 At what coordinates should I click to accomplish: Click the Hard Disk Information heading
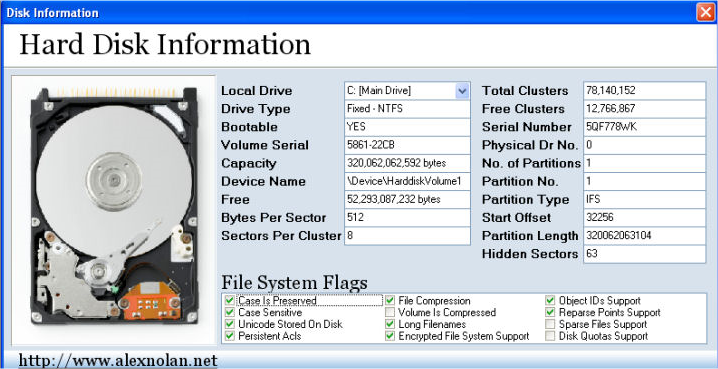tap(165, 45)
